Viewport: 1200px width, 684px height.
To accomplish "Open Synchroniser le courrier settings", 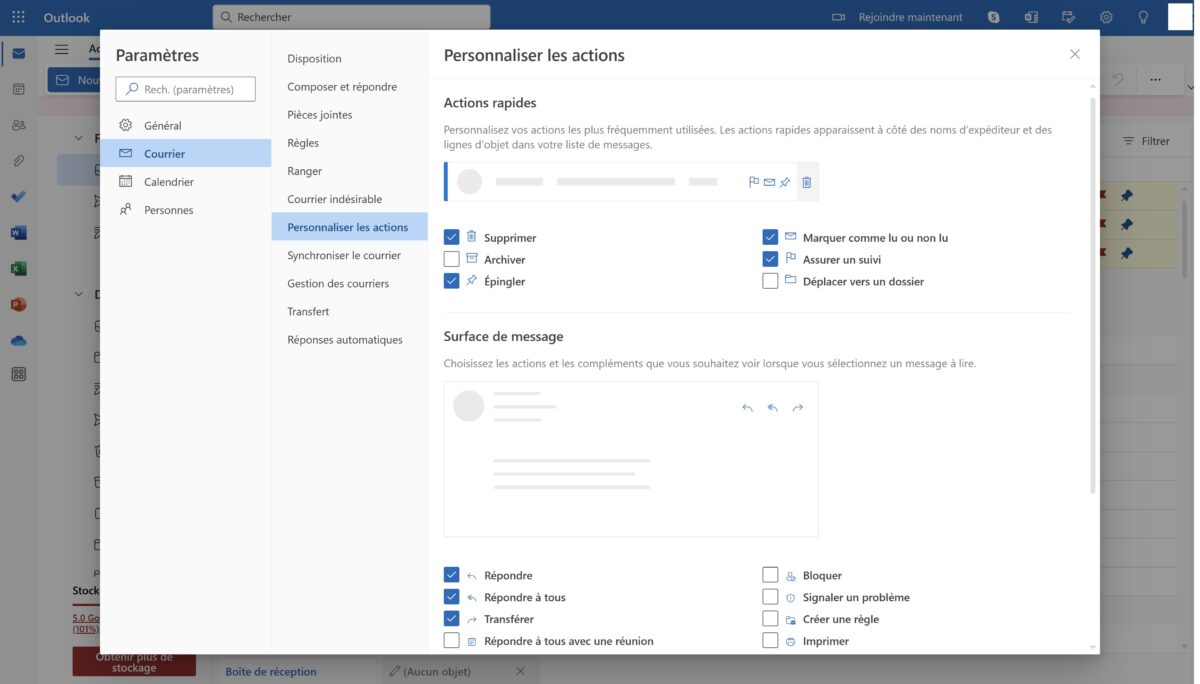I will click(349, 255).
